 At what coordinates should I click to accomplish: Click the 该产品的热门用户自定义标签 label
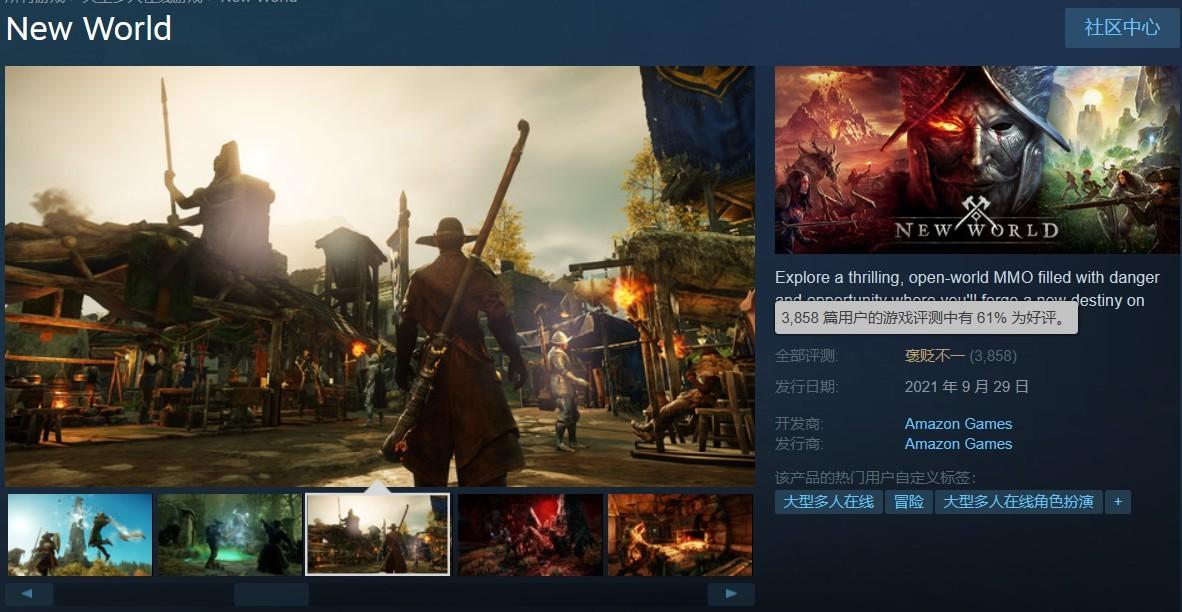(x=875, y=478)
